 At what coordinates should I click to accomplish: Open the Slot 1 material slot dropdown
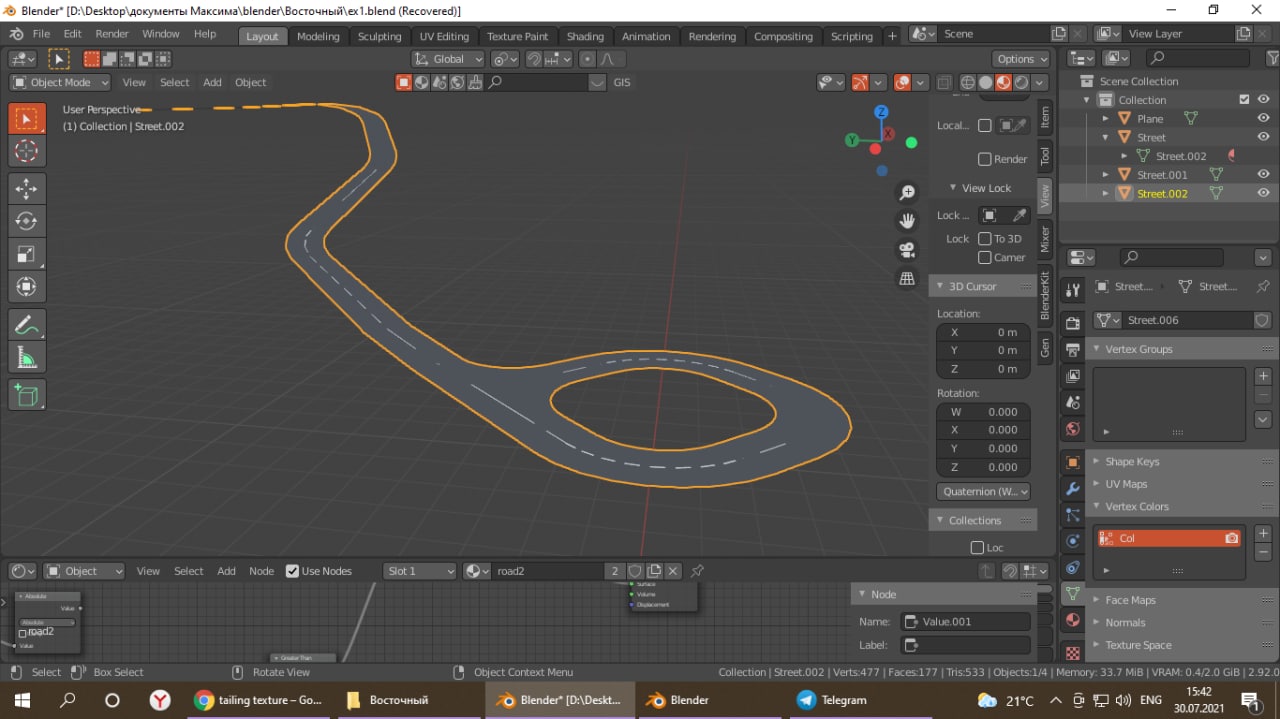pos(419,571)
